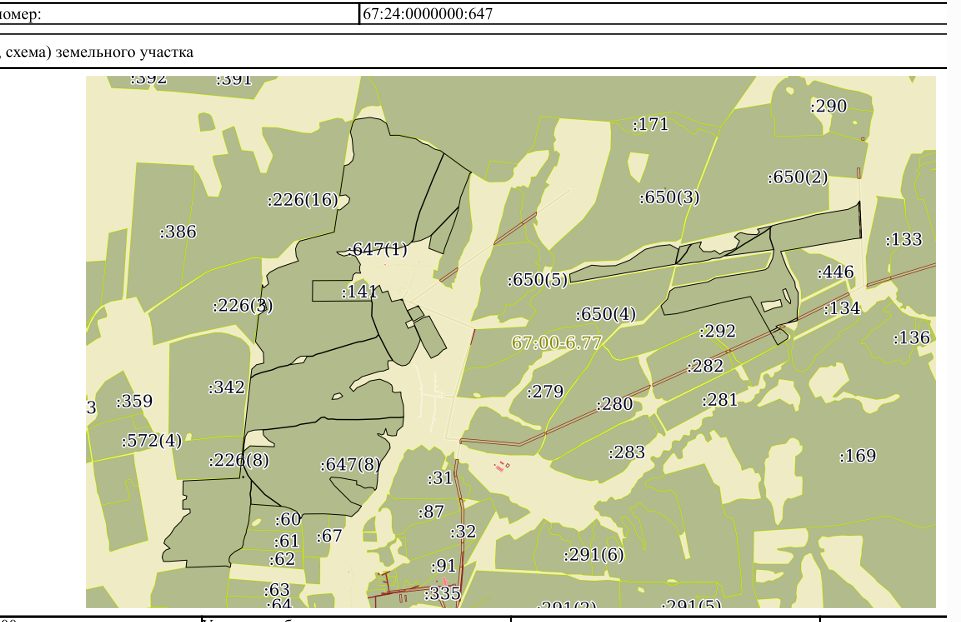This screenshot has height=622, width=961.
Task: Click parcel label :386
Action: pos(178,232)
